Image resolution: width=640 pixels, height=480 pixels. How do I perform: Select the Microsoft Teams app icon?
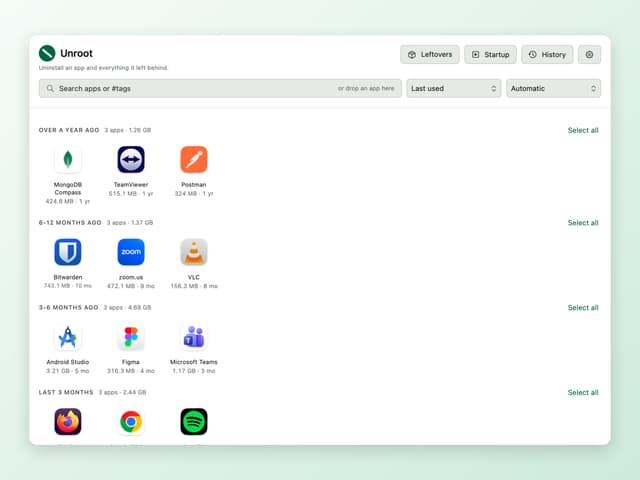point(194,337)
